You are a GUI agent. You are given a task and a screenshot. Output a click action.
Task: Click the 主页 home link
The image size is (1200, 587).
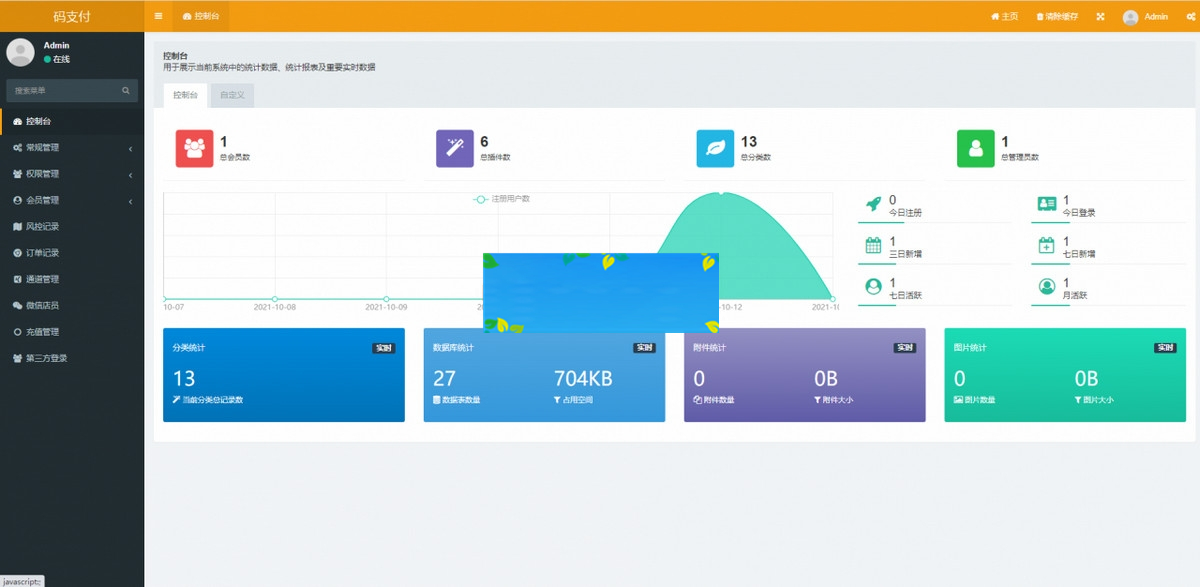(x=1004, y=17)
